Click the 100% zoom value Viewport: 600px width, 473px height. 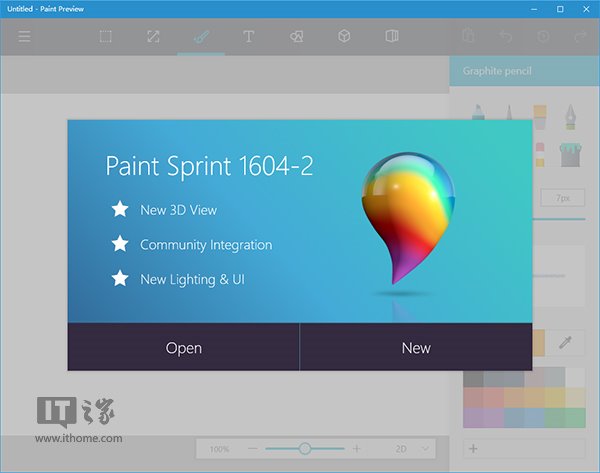pos(219,449)
